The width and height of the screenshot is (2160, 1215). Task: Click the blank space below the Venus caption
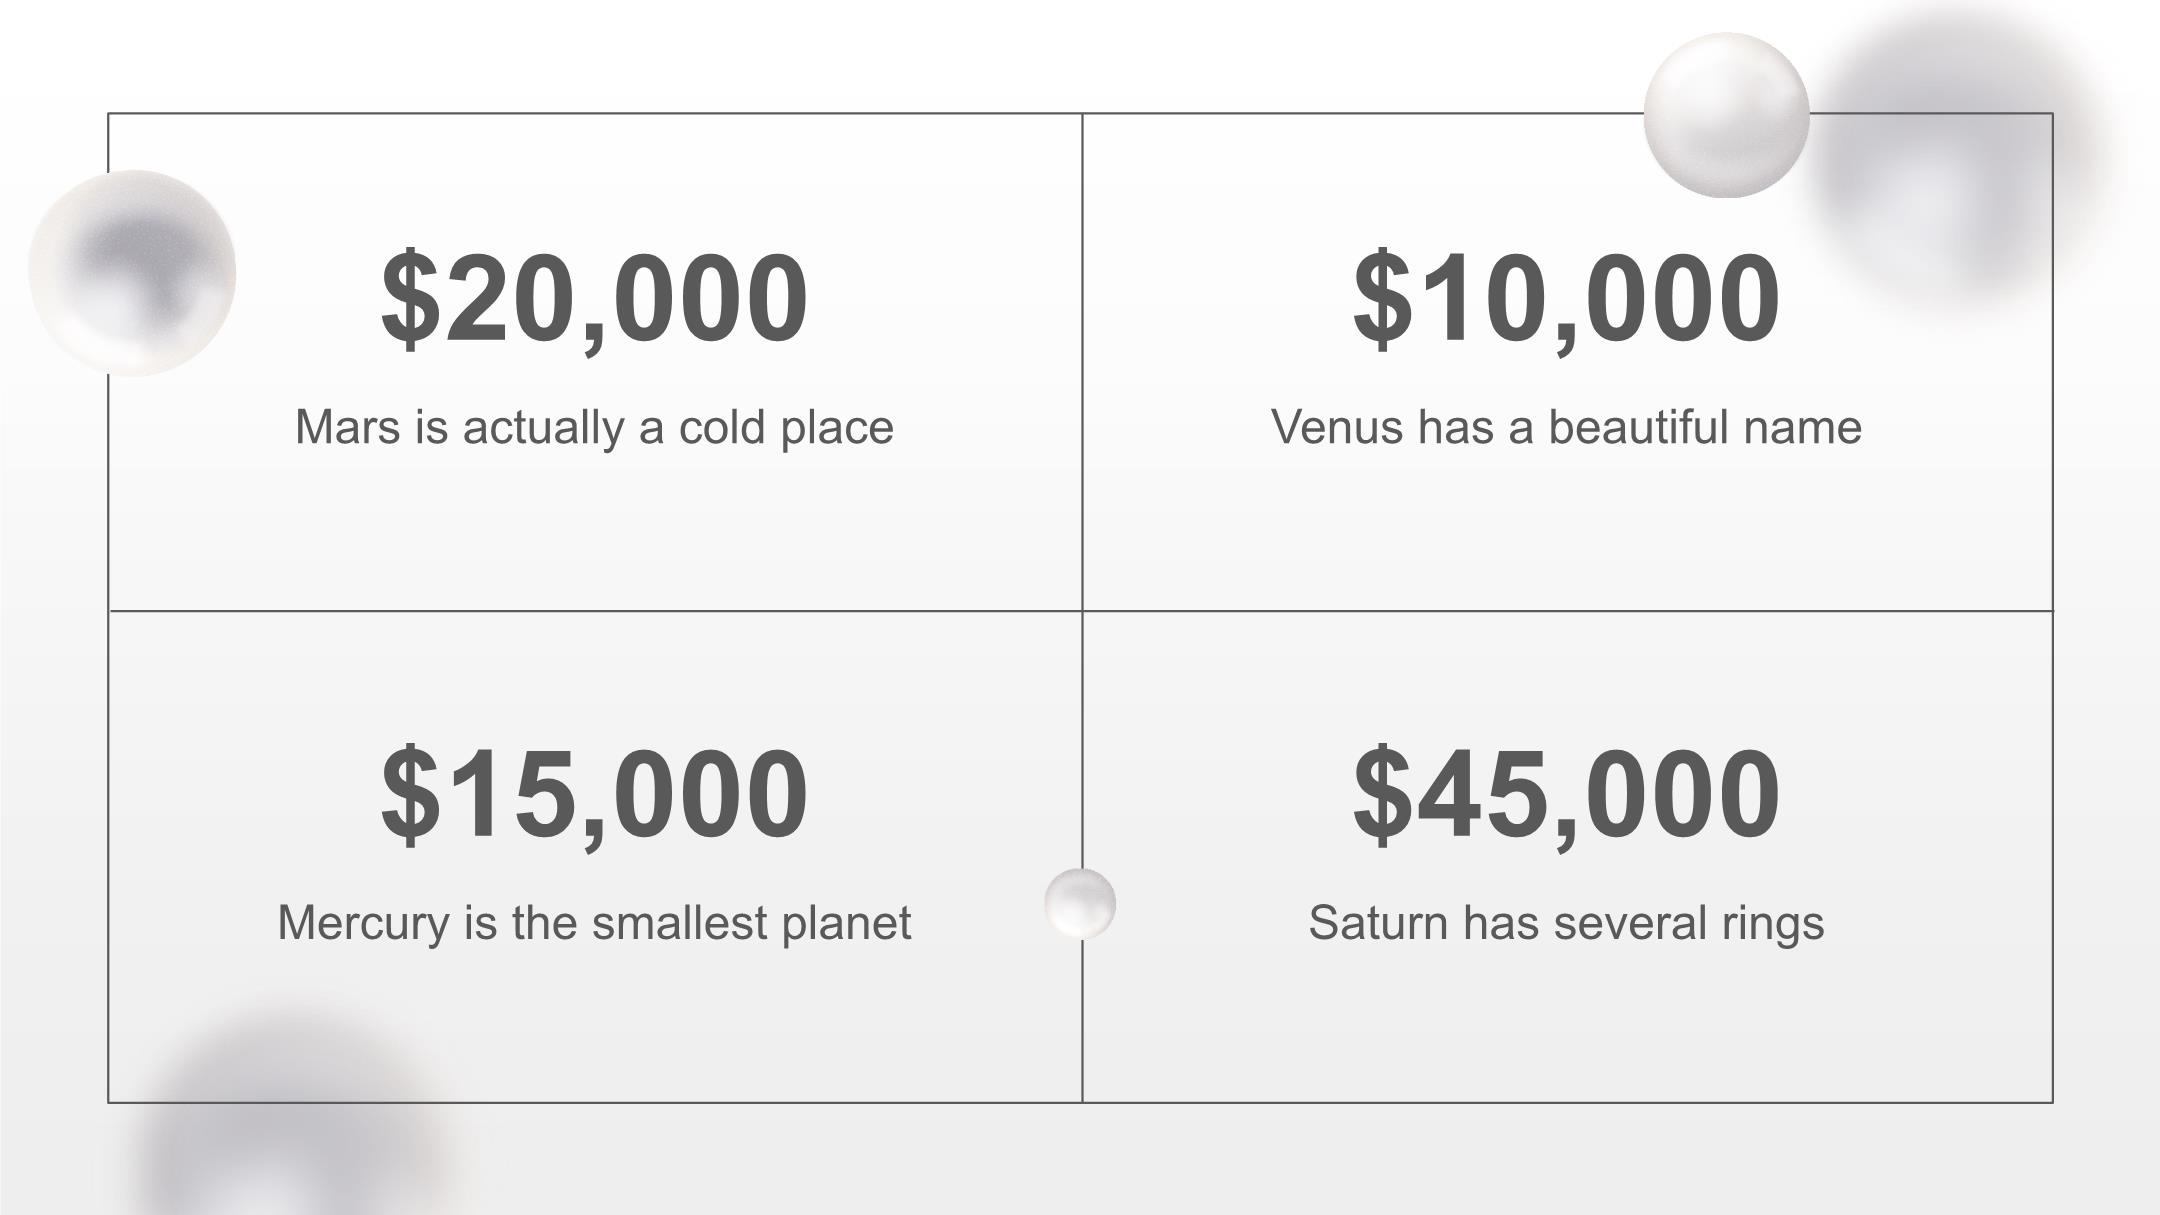pyautogui.click(x=1566, y=530)
